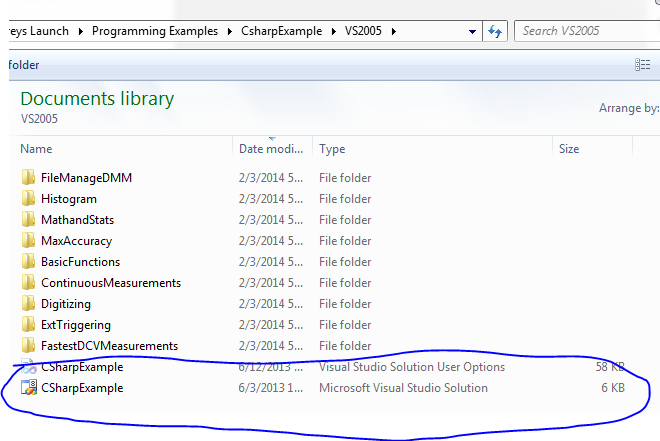Select the BasicFunctions folder icon
660x441 pixels.
pos(28,262)
